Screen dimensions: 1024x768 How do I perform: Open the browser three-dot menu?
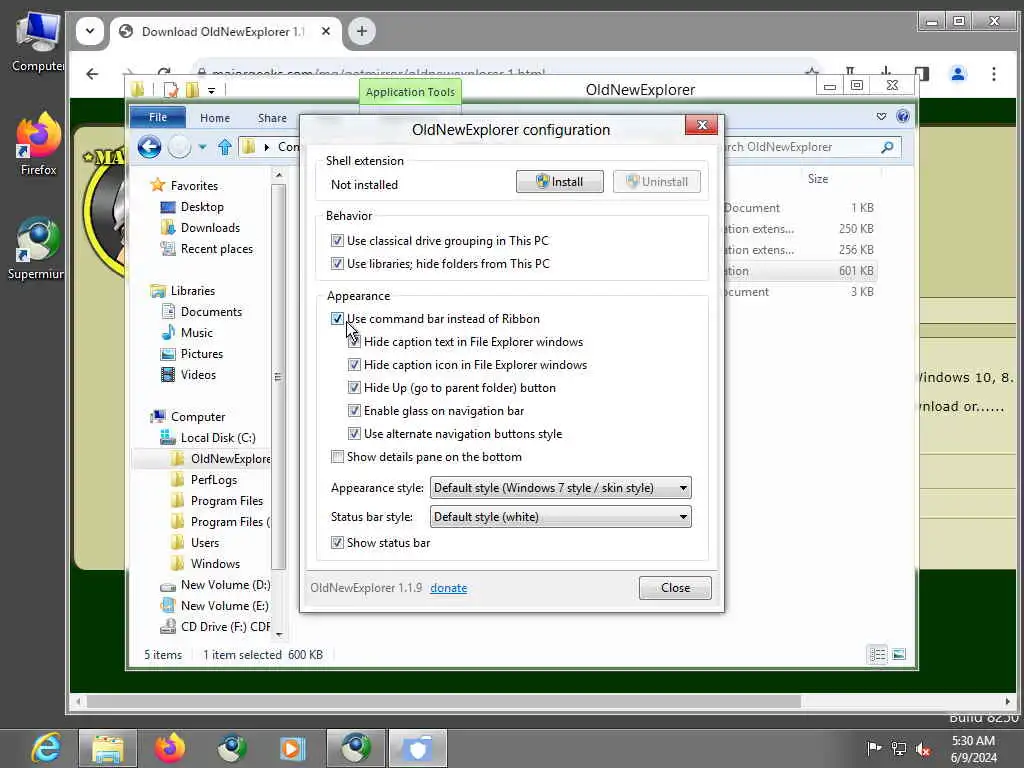point(993,74)
